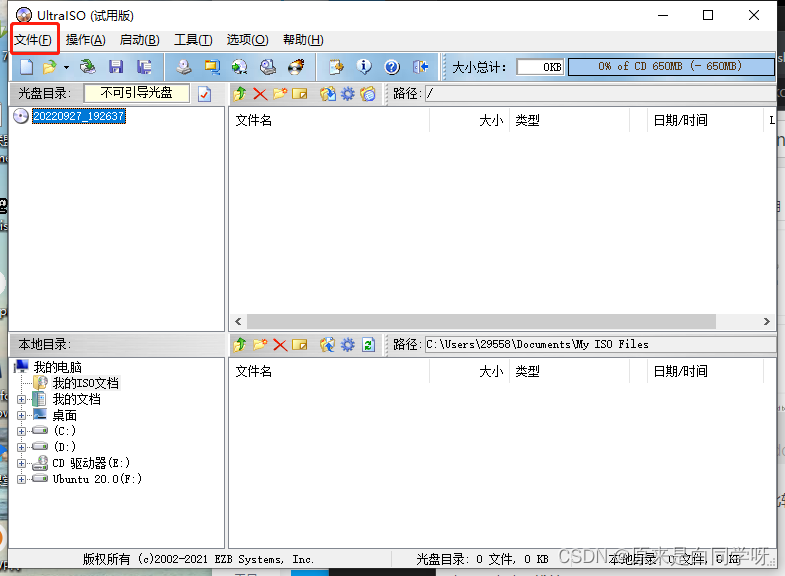785x576 pixels.
Task: Select 我的ISO文档 in the local tree
Action: pyautogui.click(x=86, y=383)
